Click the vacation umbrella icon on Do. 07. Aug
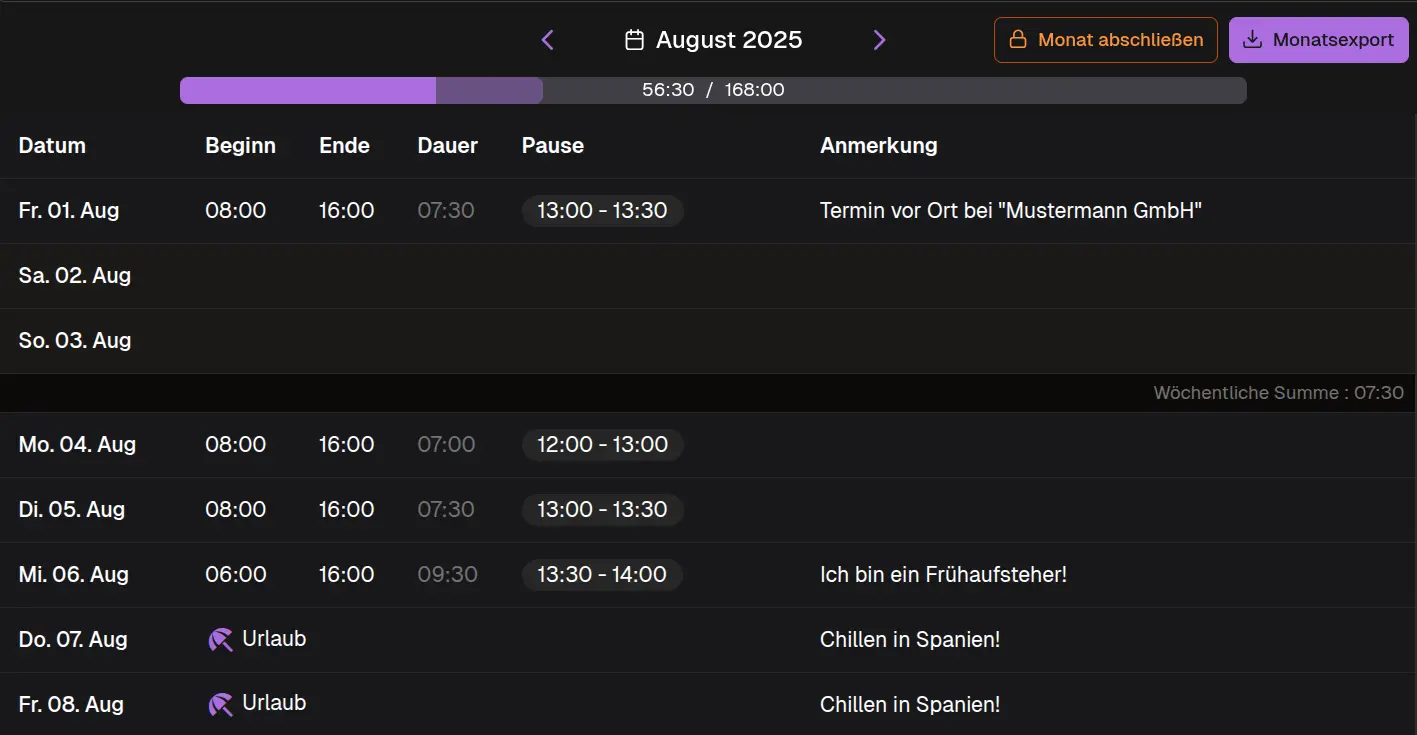This screenshot has width=1417, height=735. click(x=220, y=640)
